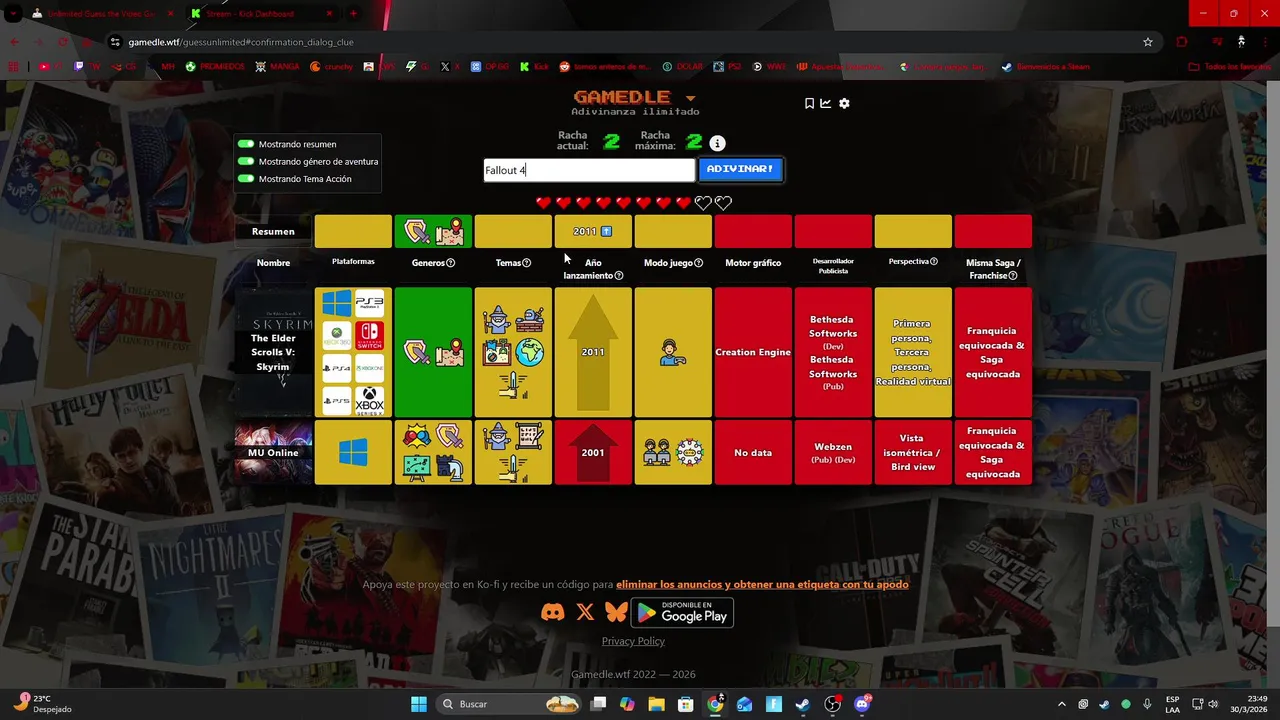The height and width of the screenshot is (720, 1280).
Task: Open the X social link icon
Action: click(585, 612)
